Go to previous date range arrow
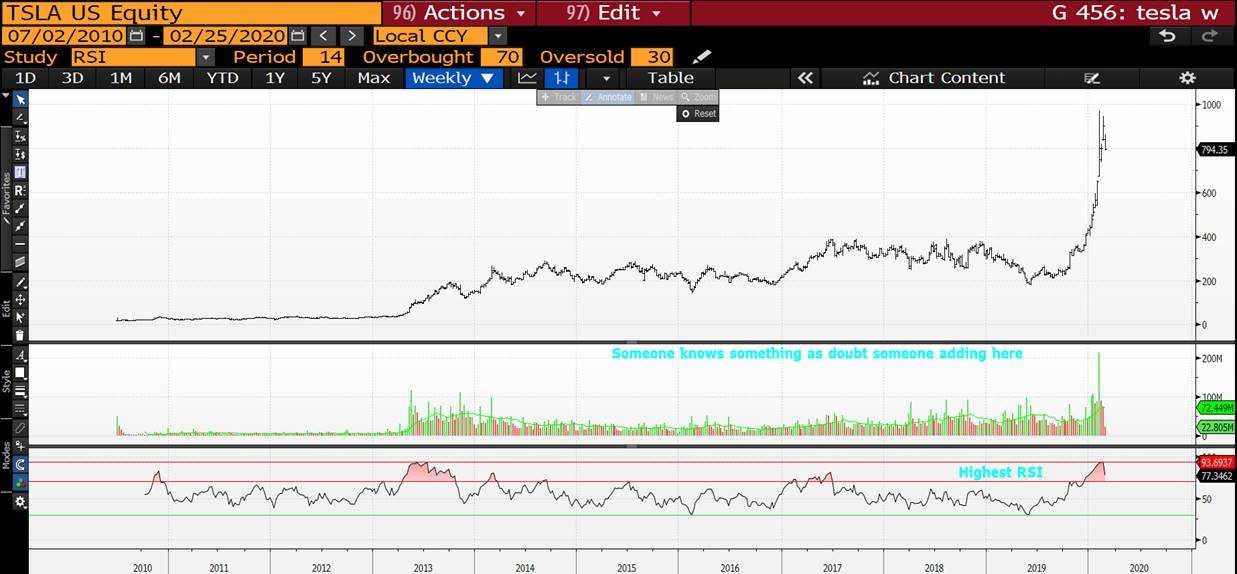The height and width of the screenshot is (574, 1237). (x=324, y=36)
